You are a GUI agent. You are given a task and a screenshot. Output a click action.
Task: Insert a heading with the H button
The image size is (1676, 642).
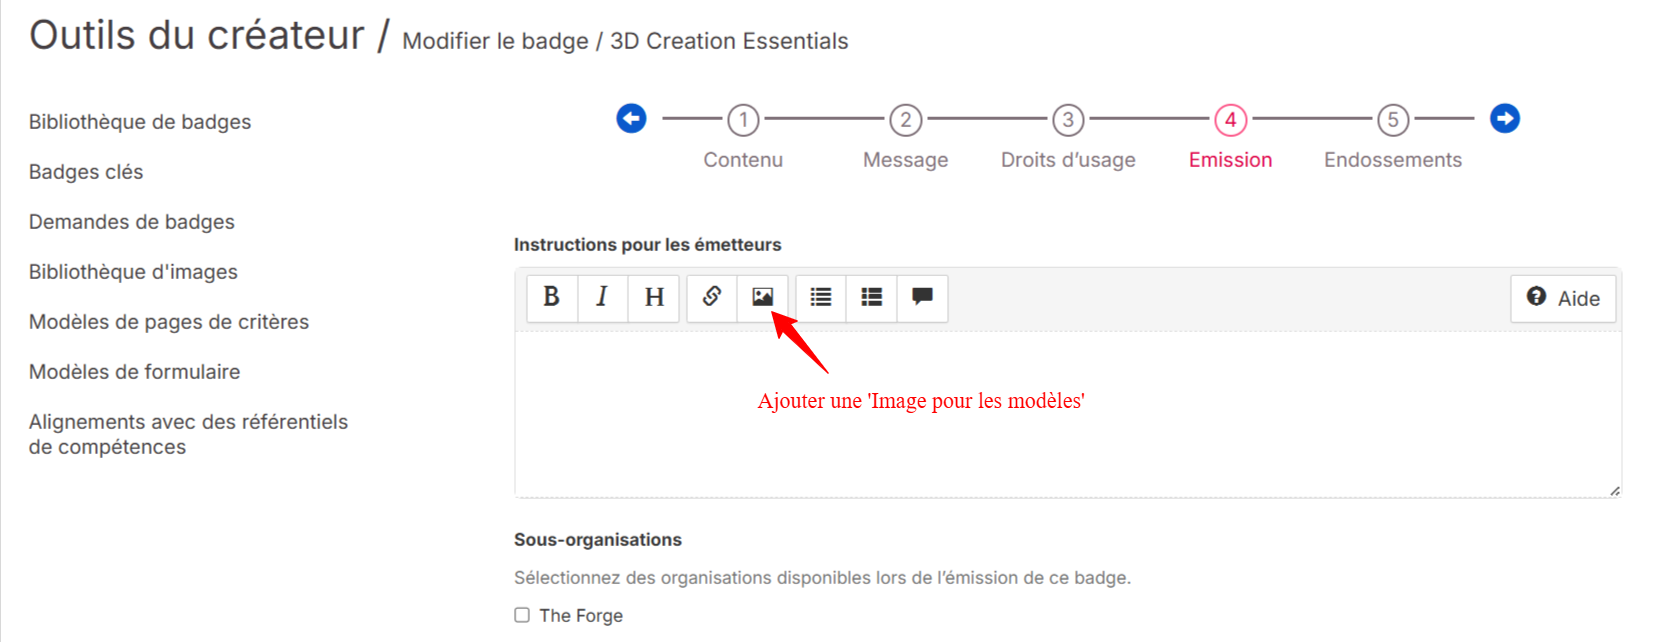pos(654,297)
